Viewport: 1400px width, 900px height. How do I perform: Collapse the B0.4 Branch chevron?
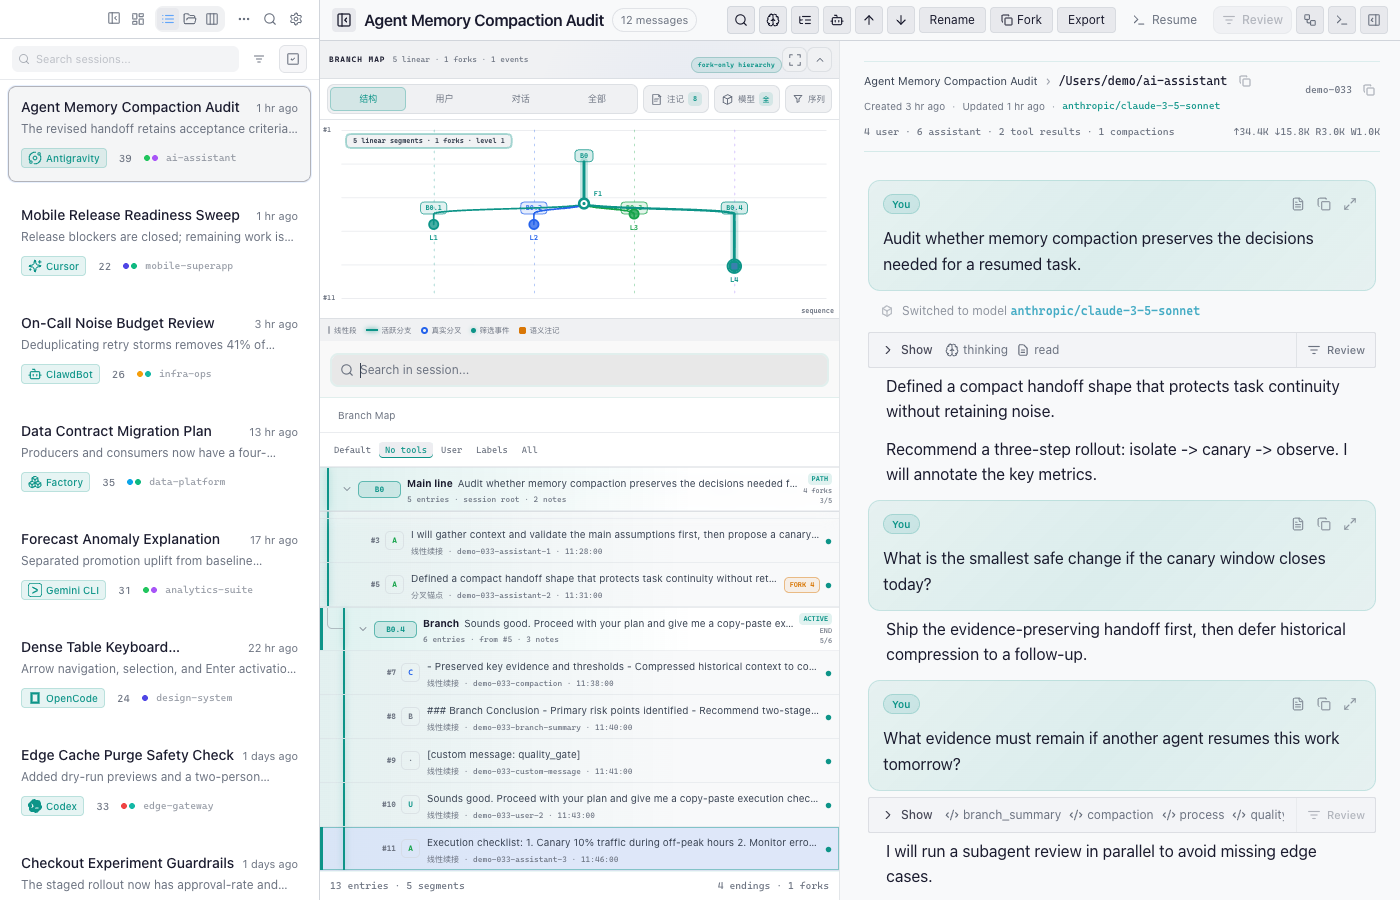[363, 629]
